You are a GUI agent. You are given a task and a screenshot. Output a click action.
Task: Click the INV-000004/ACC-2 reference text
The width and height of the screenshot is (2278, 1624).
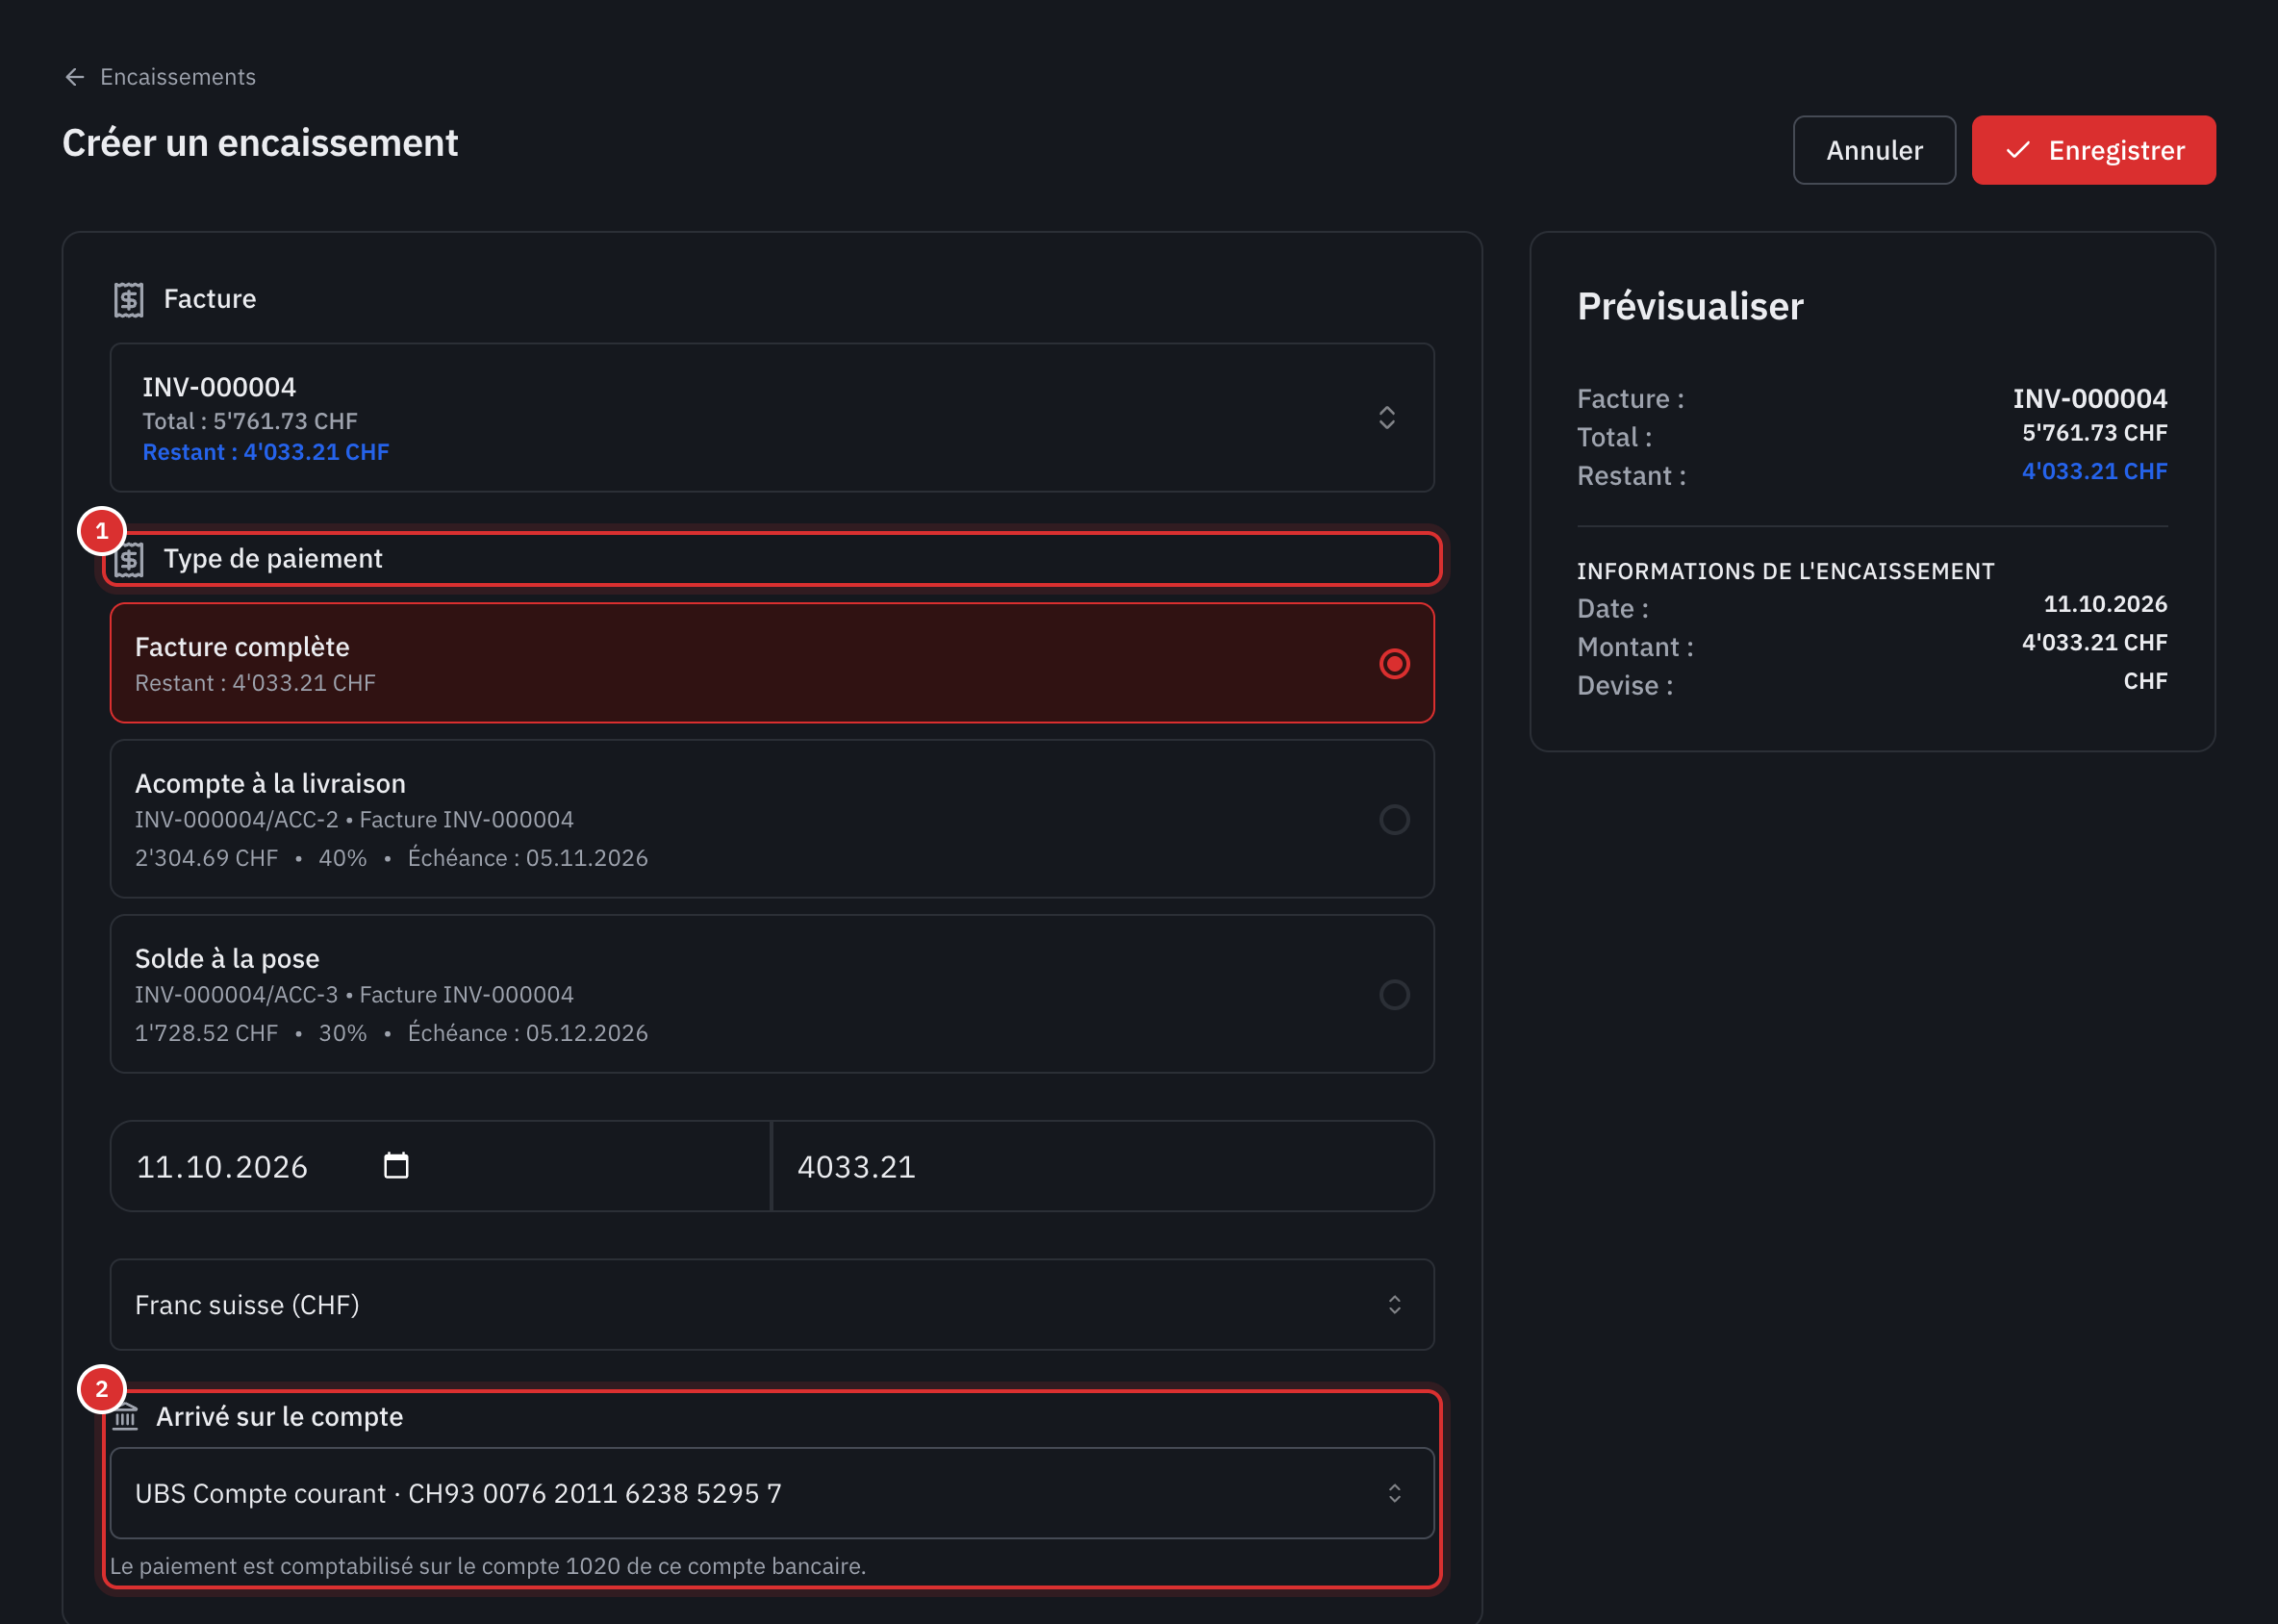[236, 820]
